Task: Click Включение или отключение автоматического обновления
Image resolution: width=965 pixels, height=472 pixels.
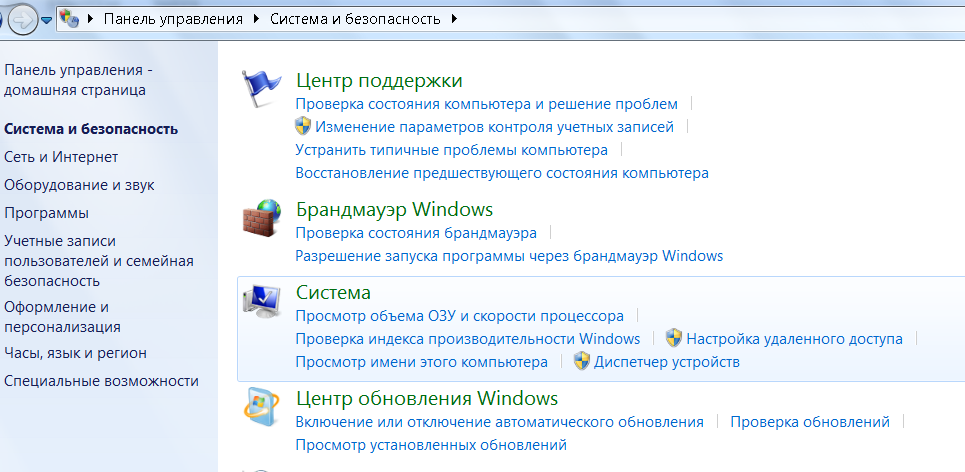Action: point(500,422)
